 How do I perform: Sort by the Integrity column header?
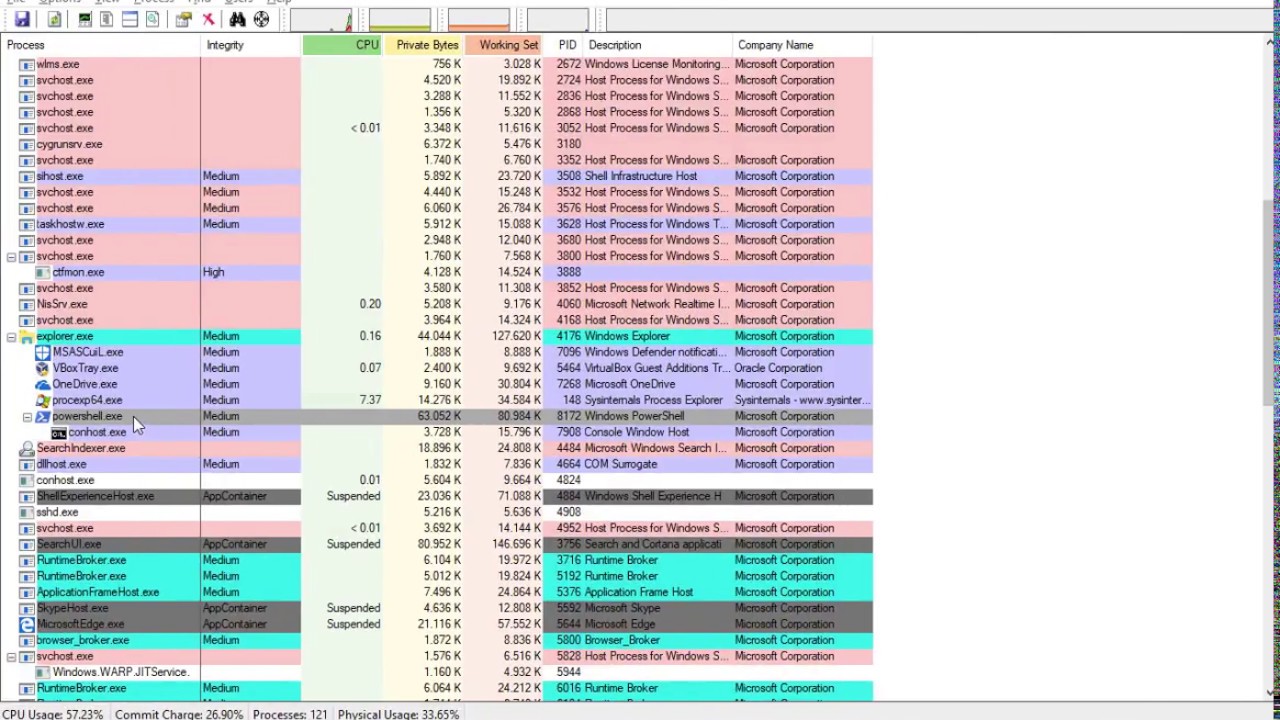(251, 45)
